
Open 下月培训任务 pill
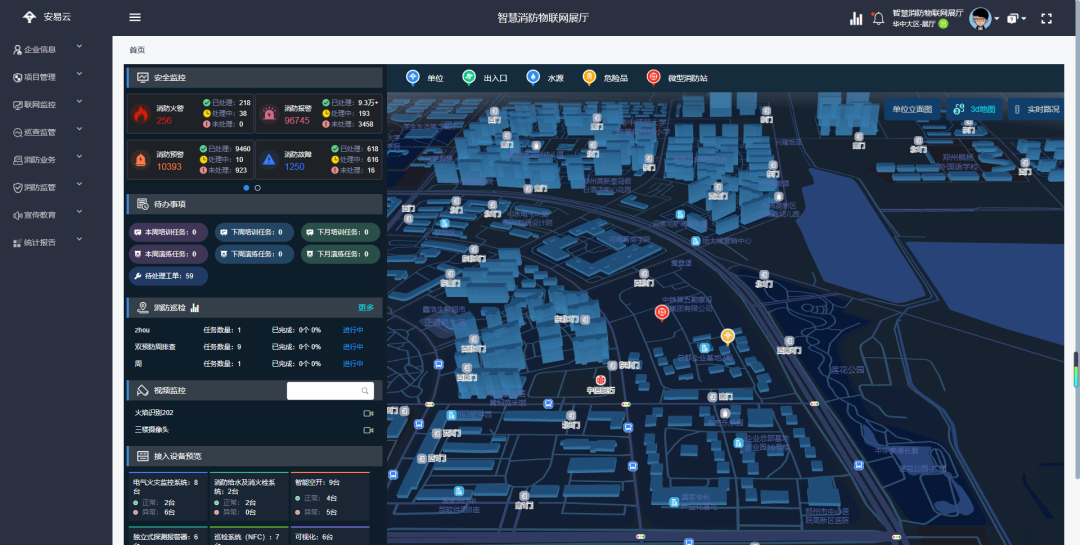pos(340,232)
